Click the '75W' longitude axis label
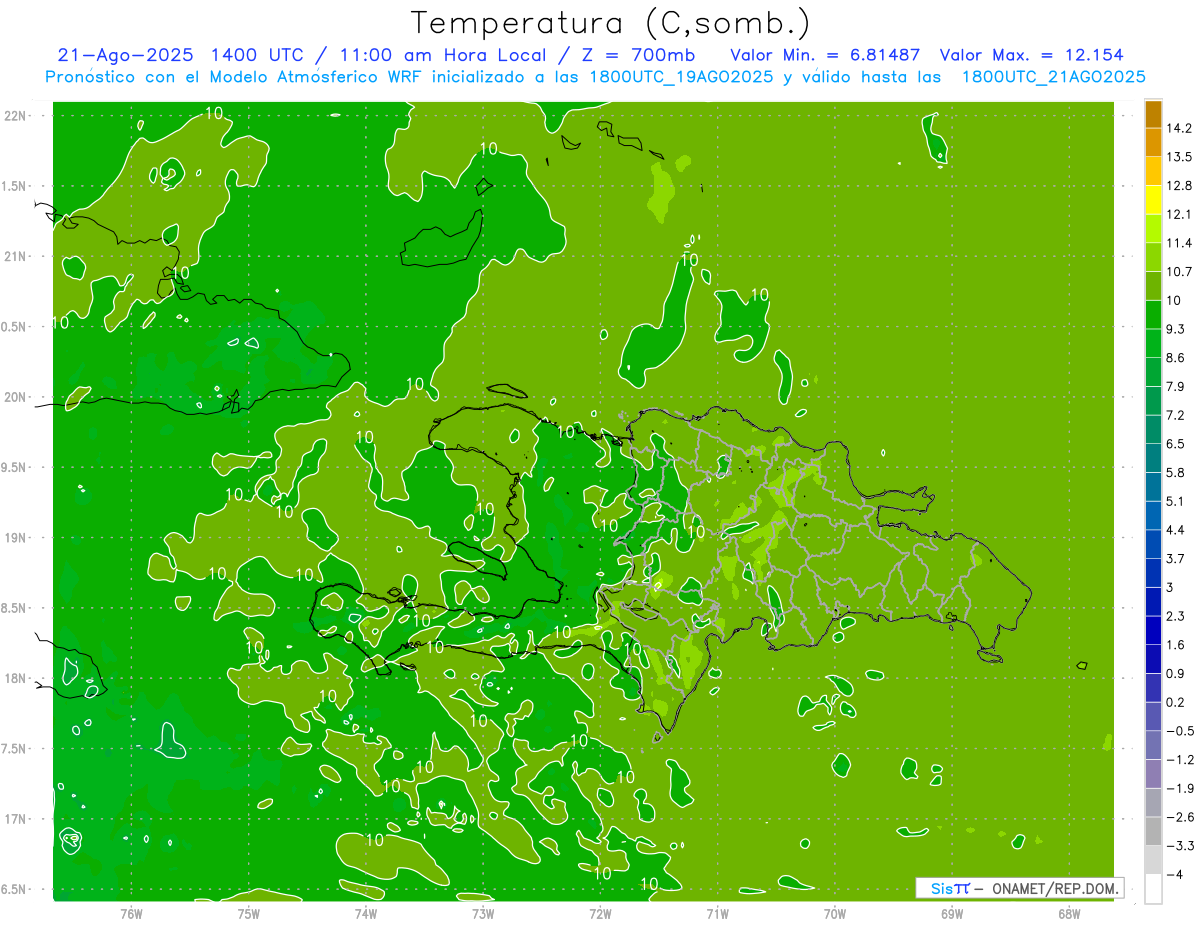The image size is (1200, 927). point(249,914)
